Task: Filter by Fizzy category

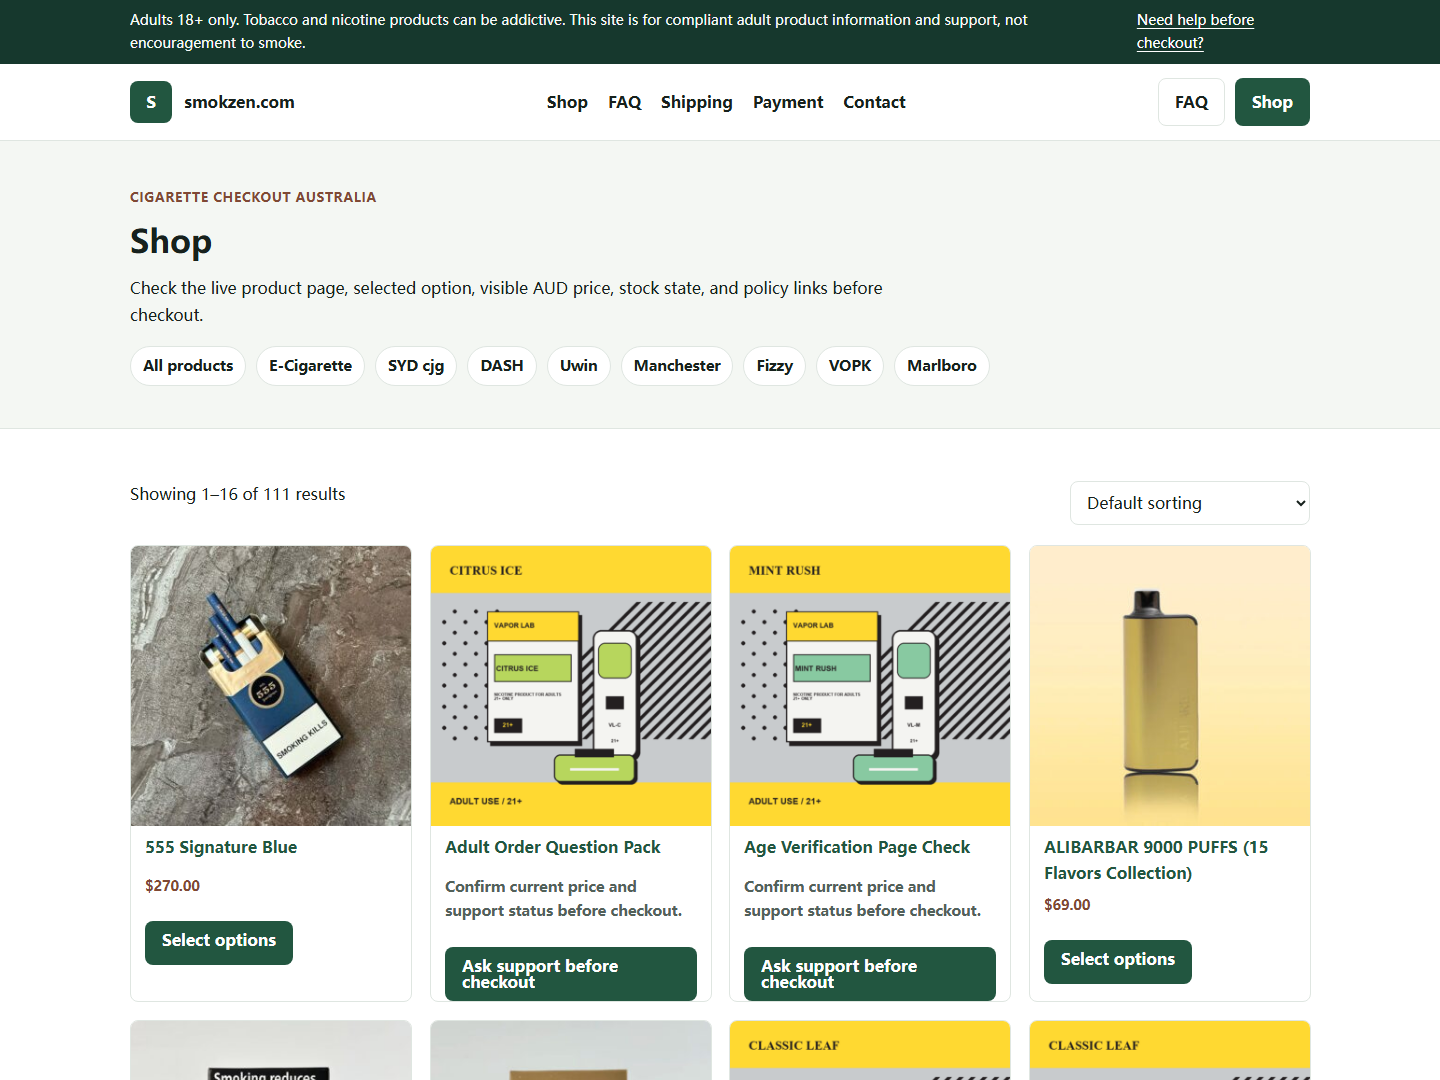Action: pos(775,366)
